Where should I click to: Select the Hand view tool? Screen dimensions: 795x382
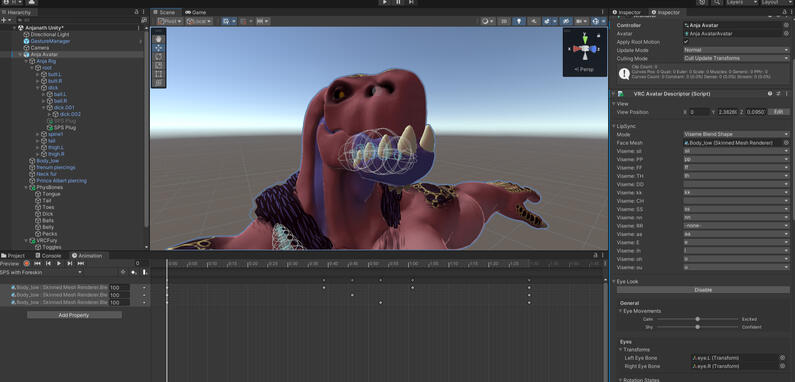(x=159, y=39)
